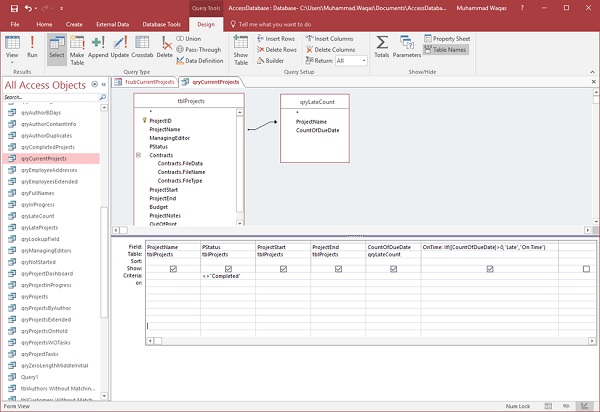Viewport: 600px width, 412px height.
Task: Open the tblCurrentProjects document tab
Action: coord(152,82)
